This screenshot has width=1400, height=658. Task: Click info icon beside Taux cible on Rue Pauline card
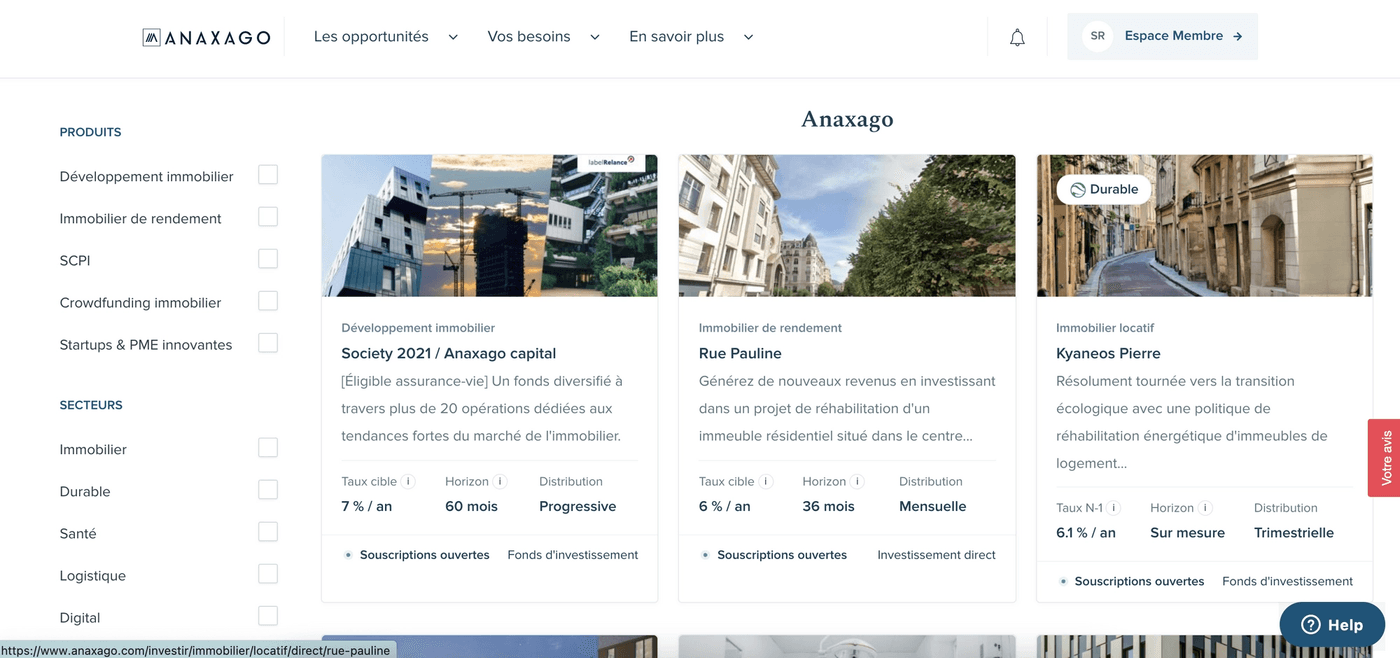[766, 482]
